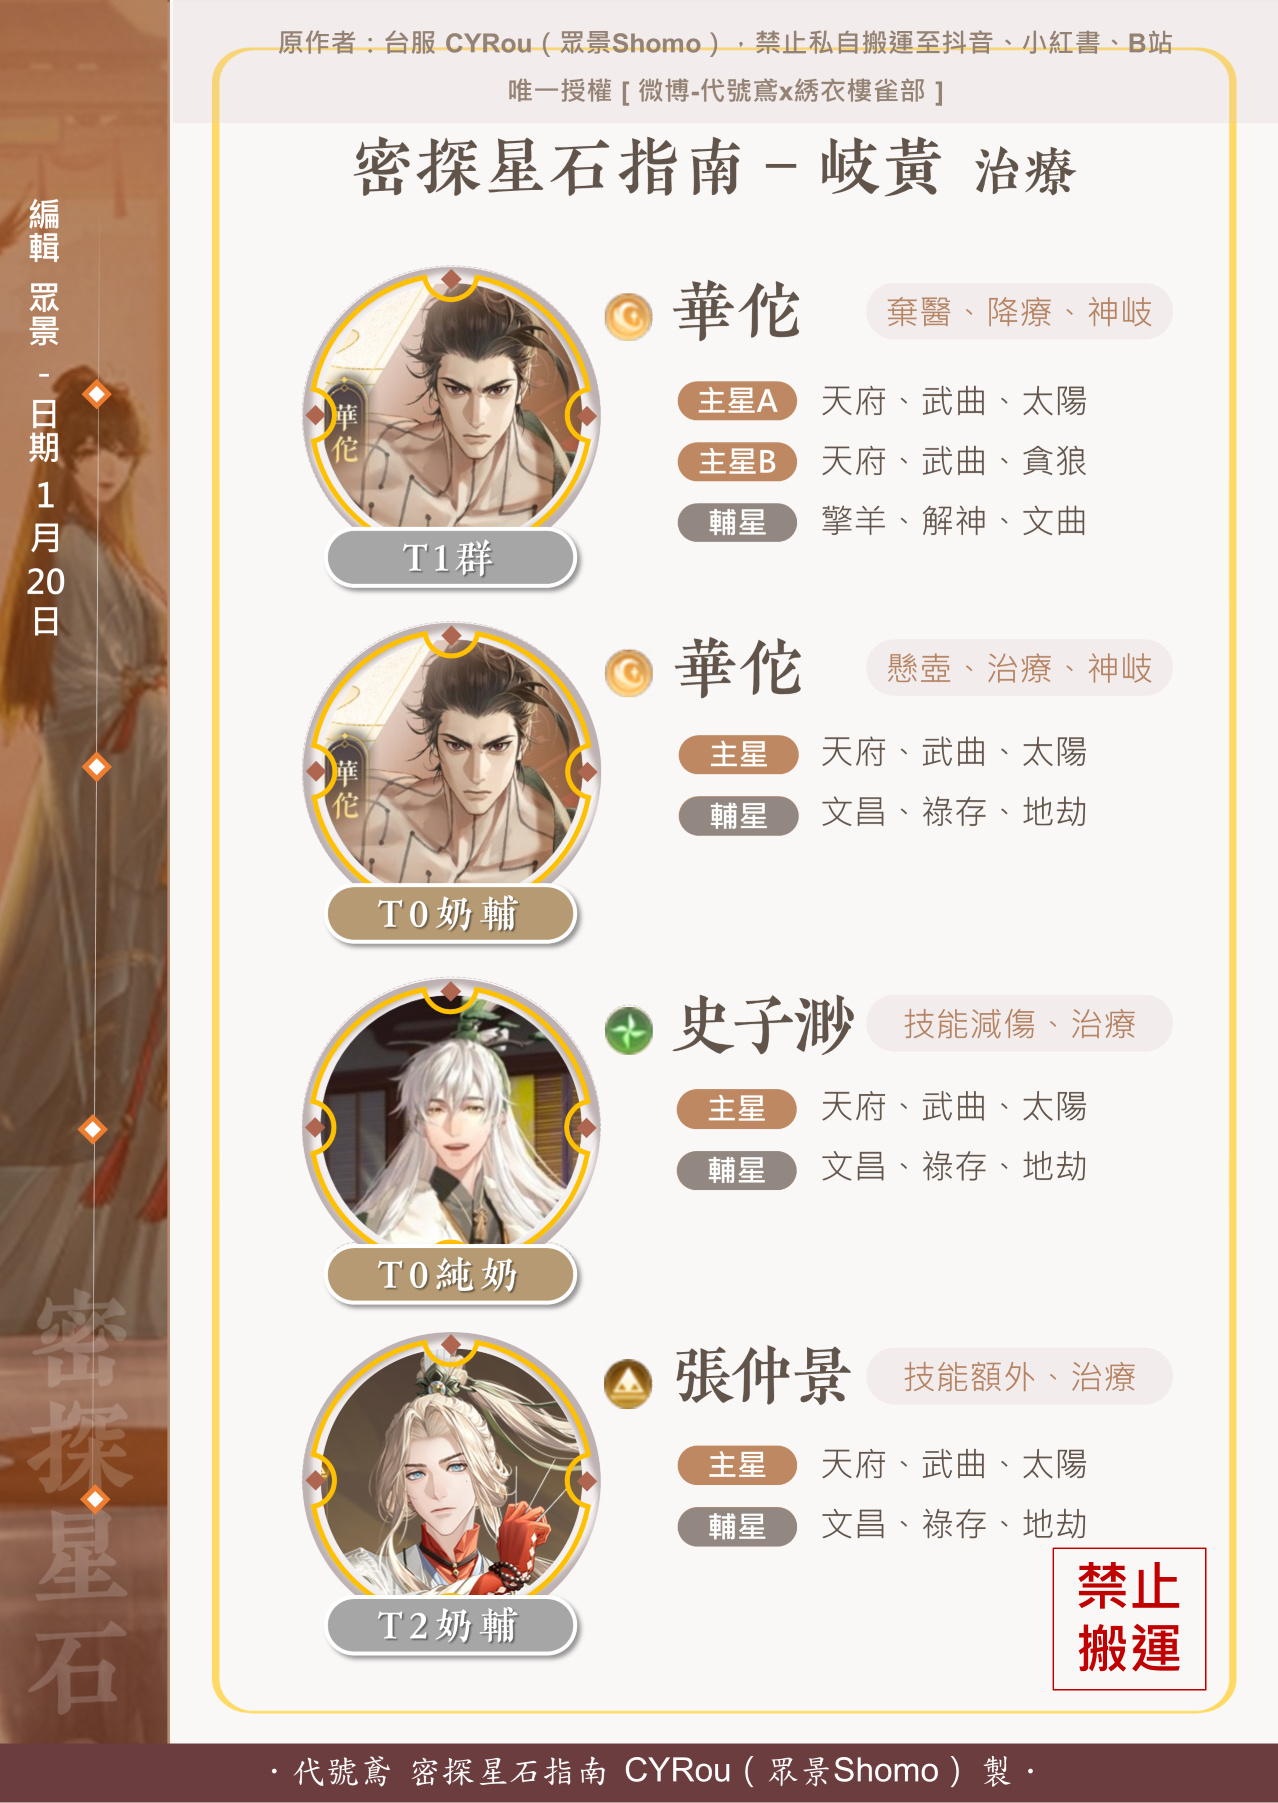This screenshot has width=1278, height=1803.
Task: Click the 技能額外、治療 skill tag
Action: click(1019, 1377)
